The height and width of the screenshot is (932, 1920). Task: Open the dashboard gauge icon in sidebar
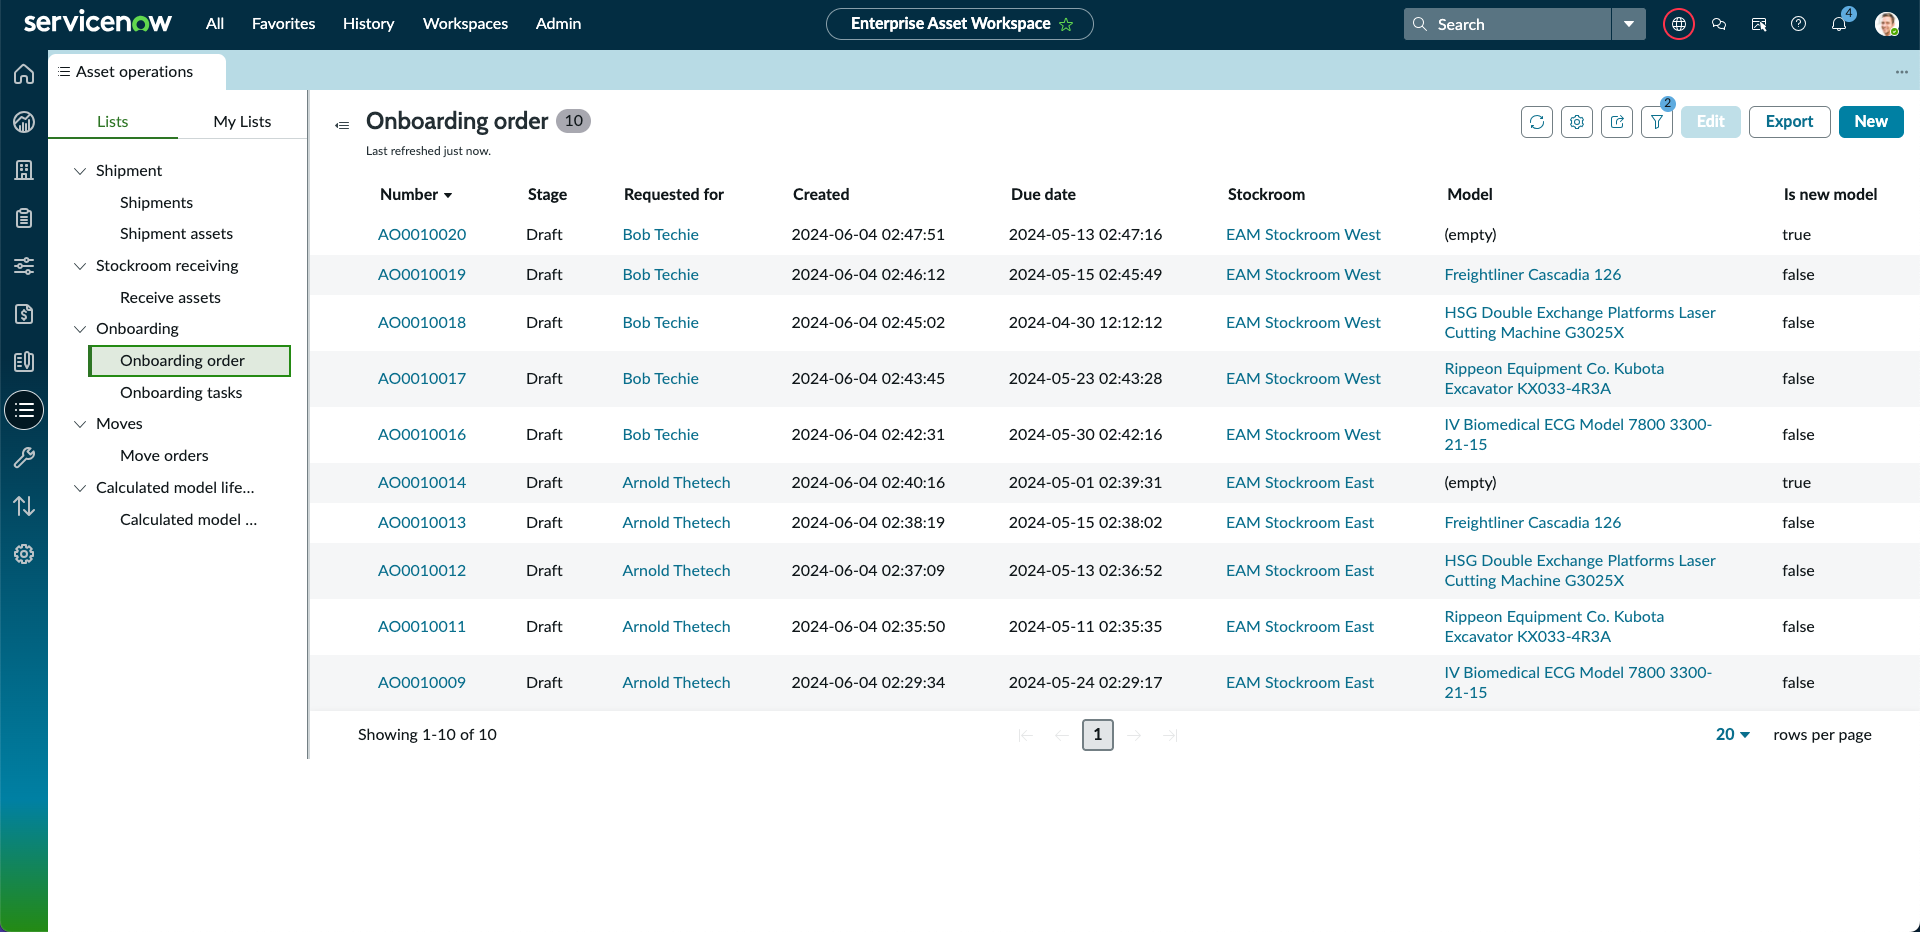click(x=24, y=122)
